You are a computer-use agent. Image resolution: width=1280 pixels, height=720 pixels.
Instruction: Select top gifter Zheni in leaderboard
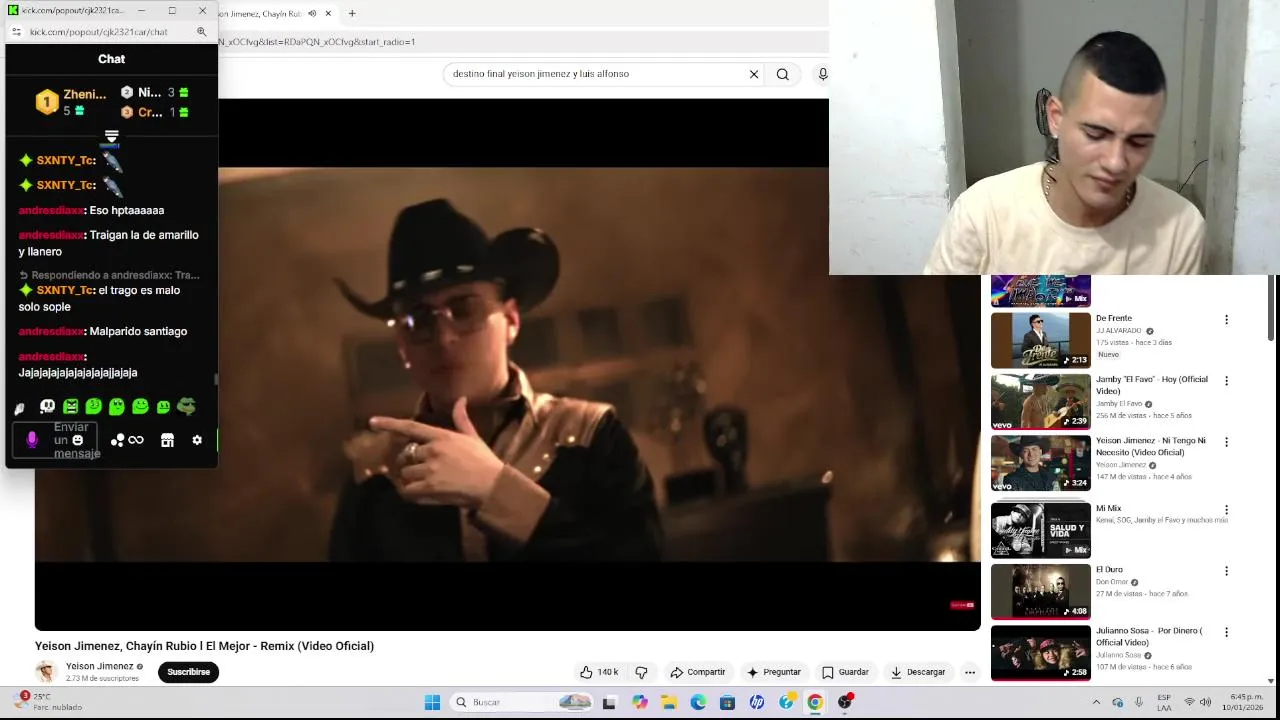click(70, 101)
